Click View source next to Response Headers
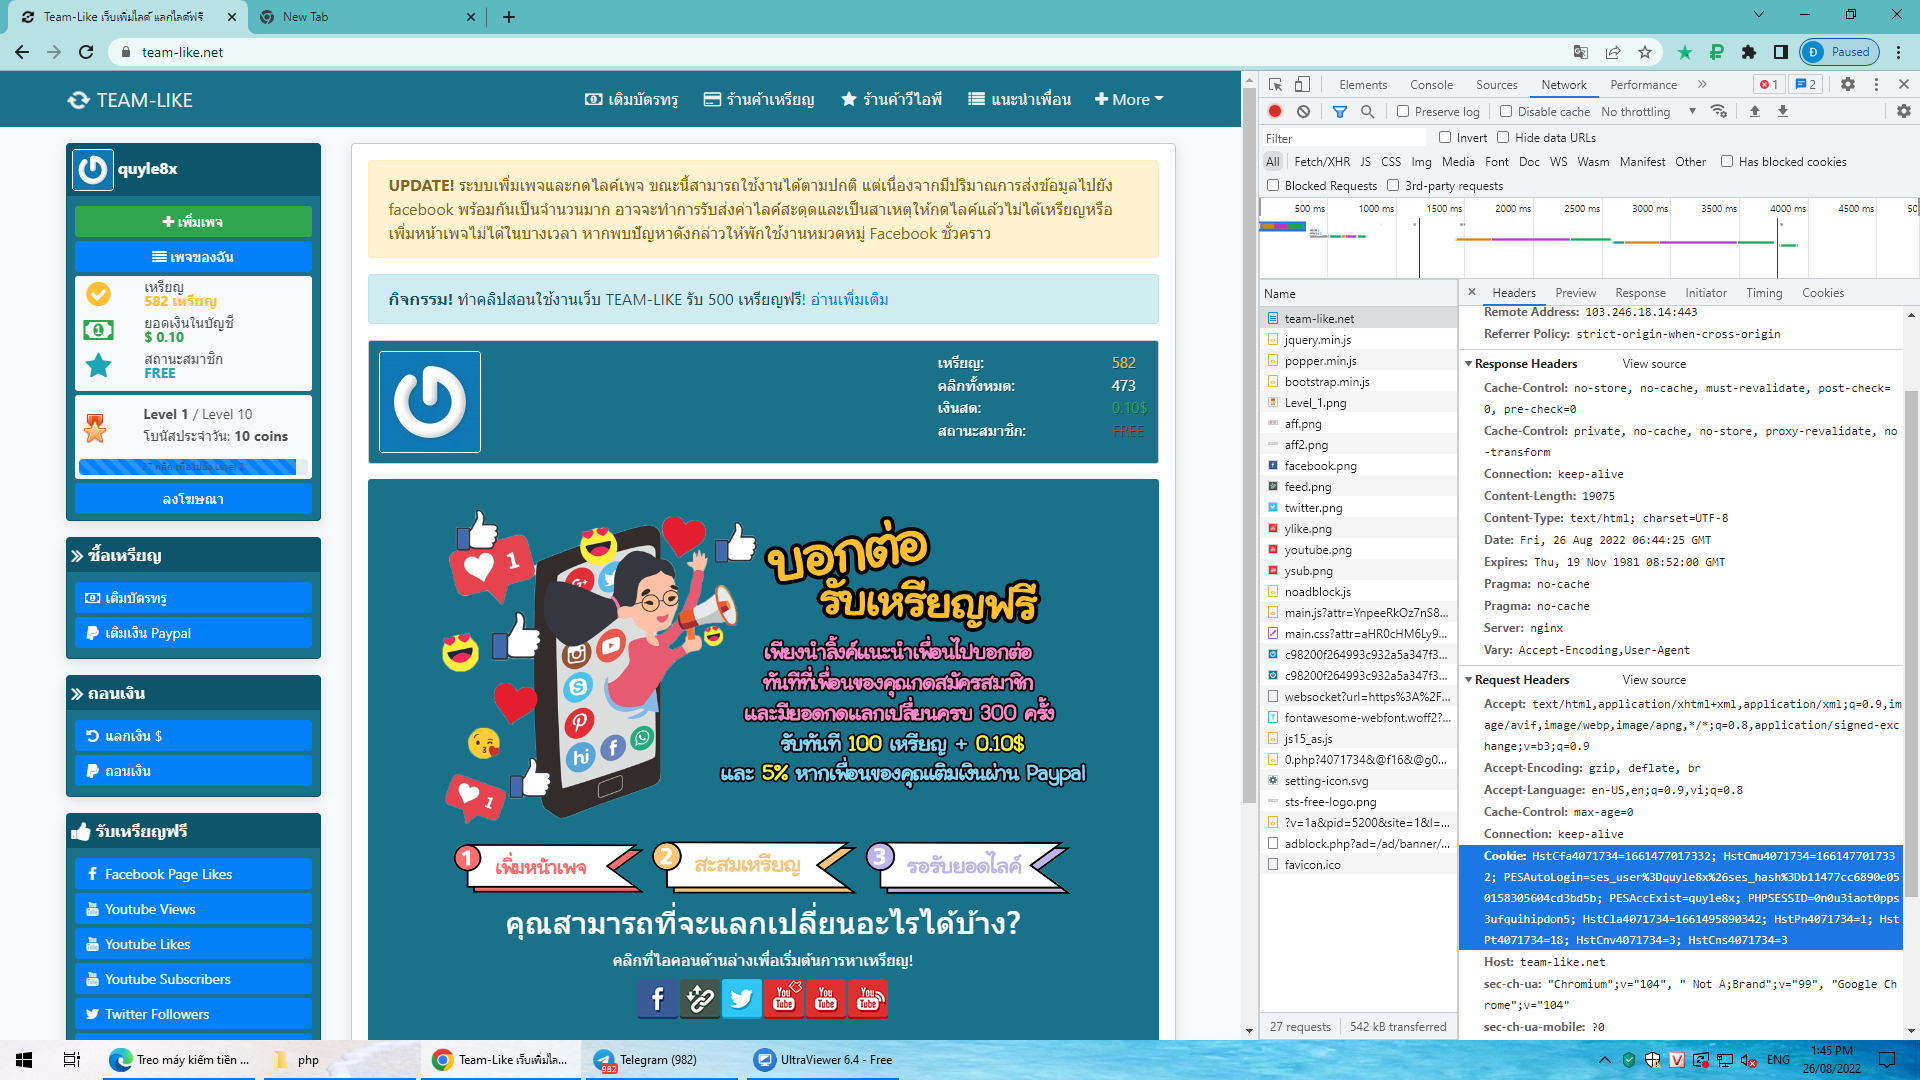This screenshot has height=1080, width=1920. [x=1654, y=364]
